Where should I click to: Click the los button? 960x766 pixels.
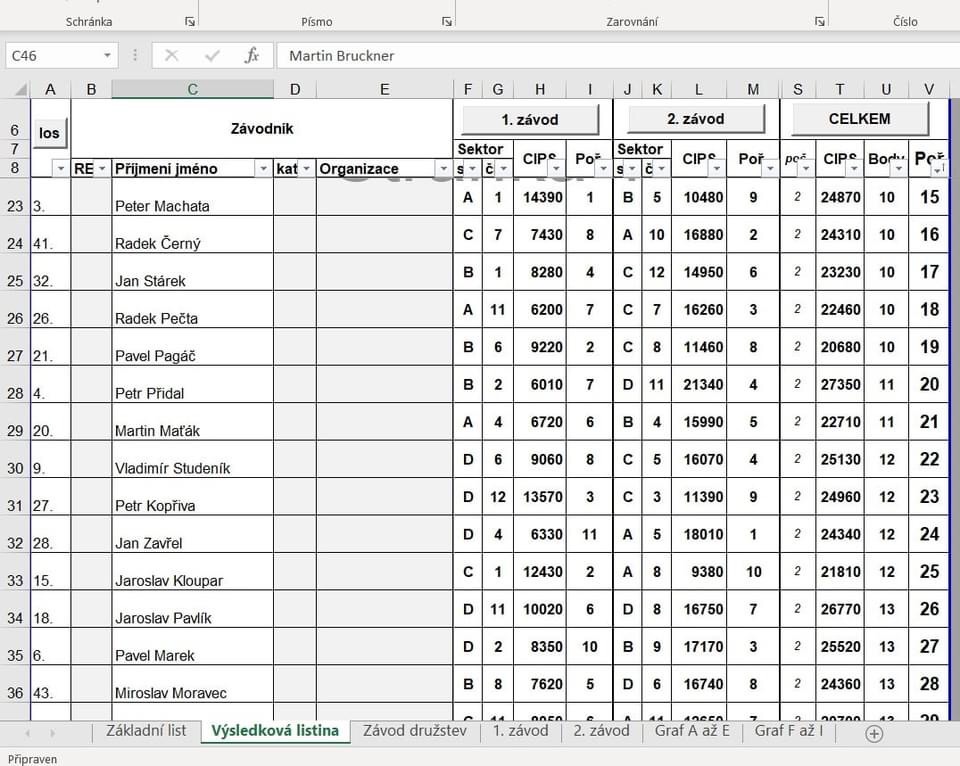tap(49, 133)
